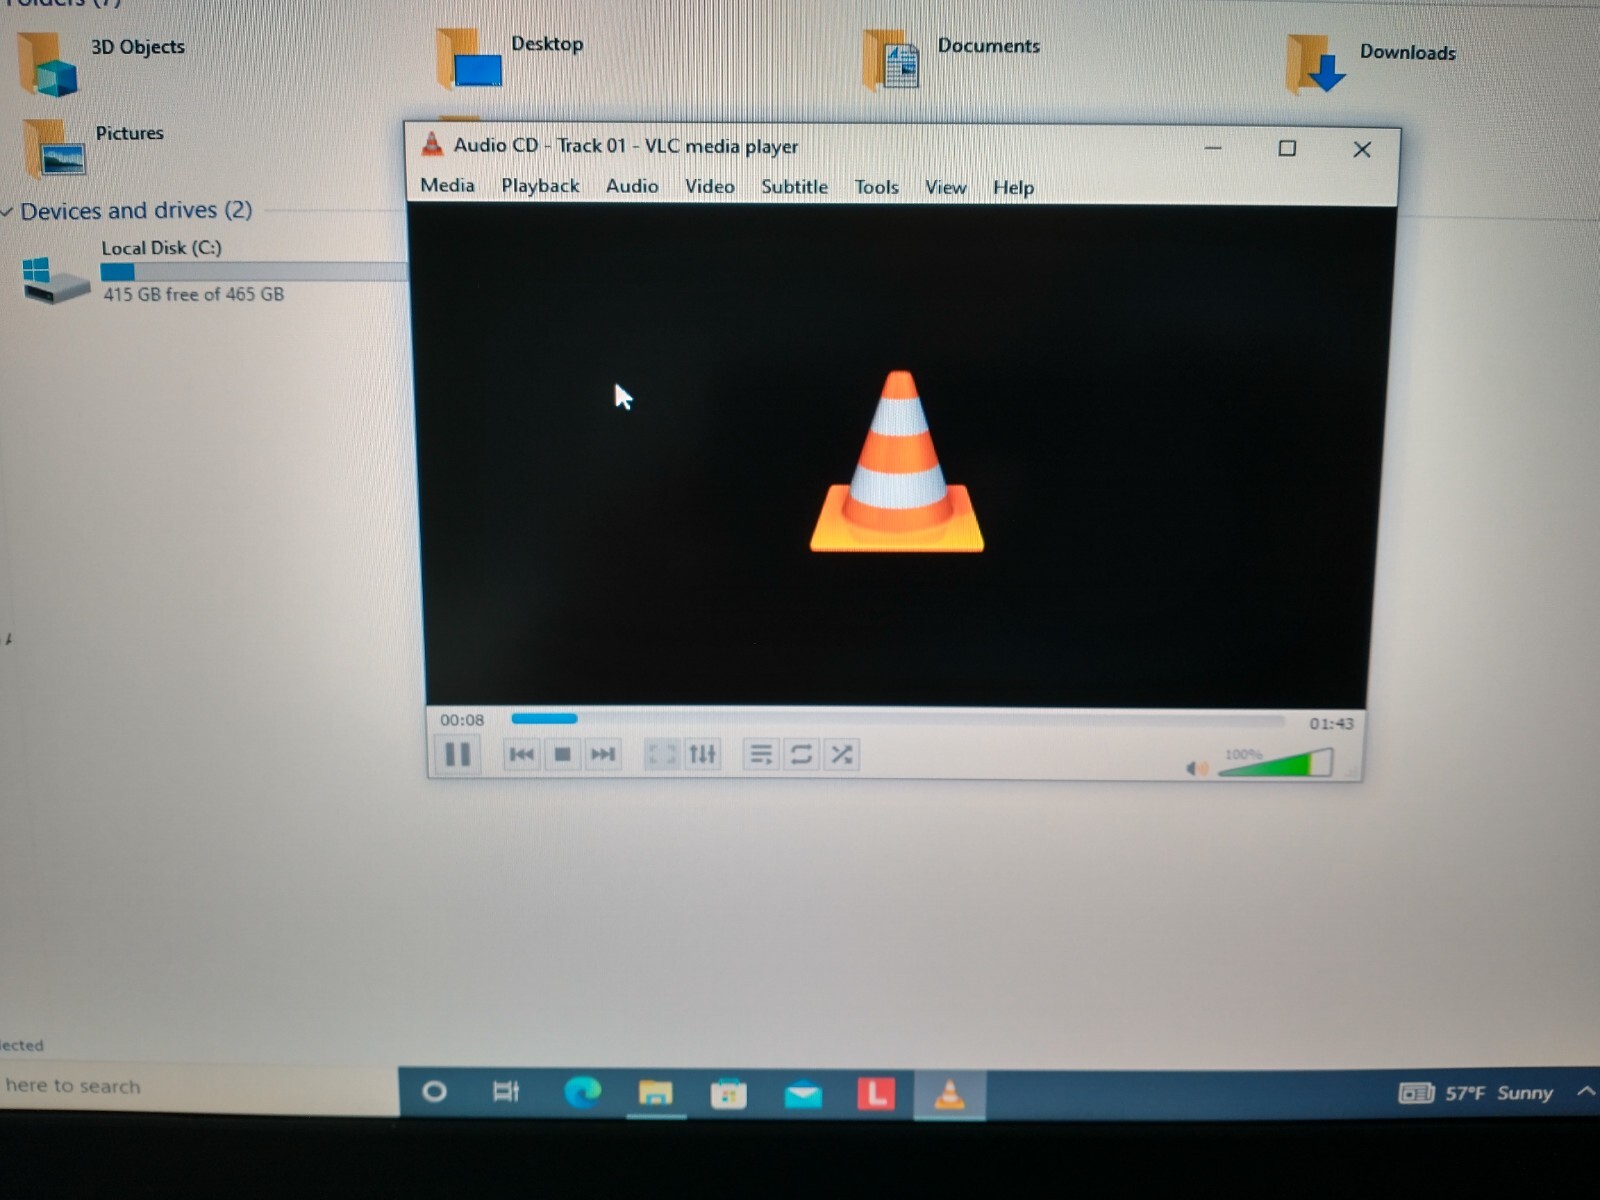Screen dimensions: 1600x1200
Task: Toggle random shuffle in VLC
Action: pos(842,754)
